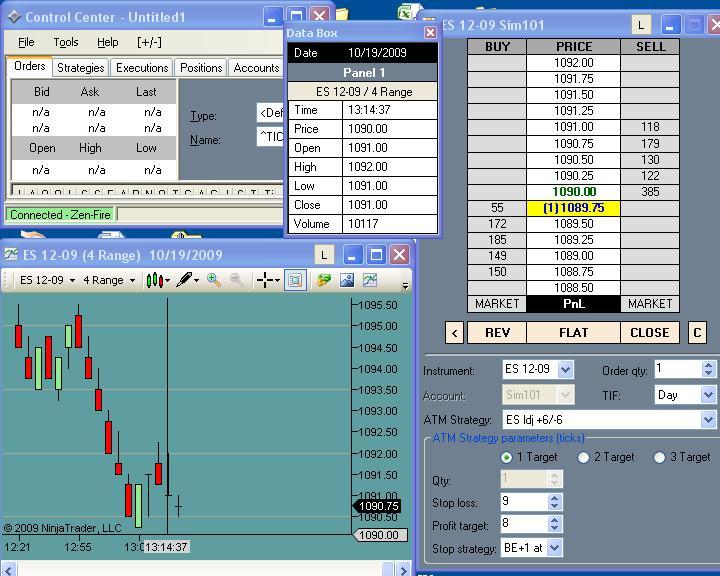The image size is (720, 576).
Task: Click the REV button
Action: (497, 333)
